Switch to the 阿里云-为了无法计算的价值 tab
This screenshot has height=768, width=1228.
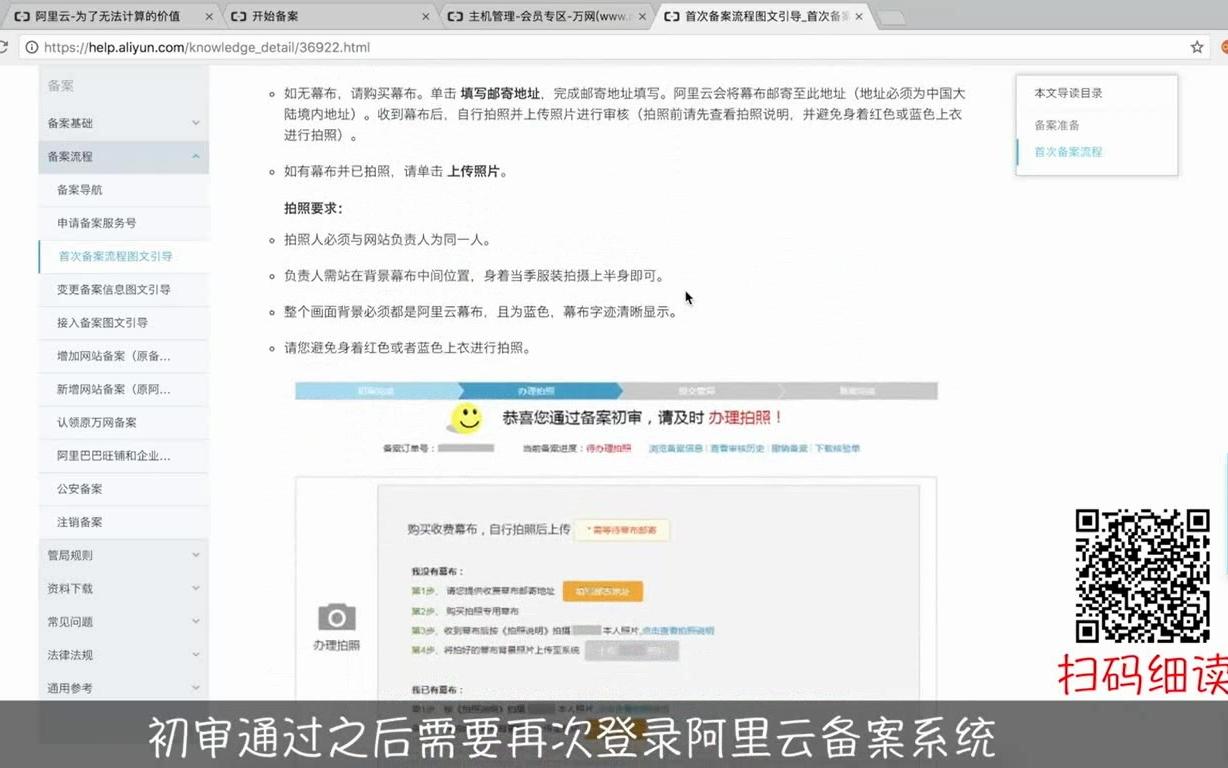click(x=105, y=16)
